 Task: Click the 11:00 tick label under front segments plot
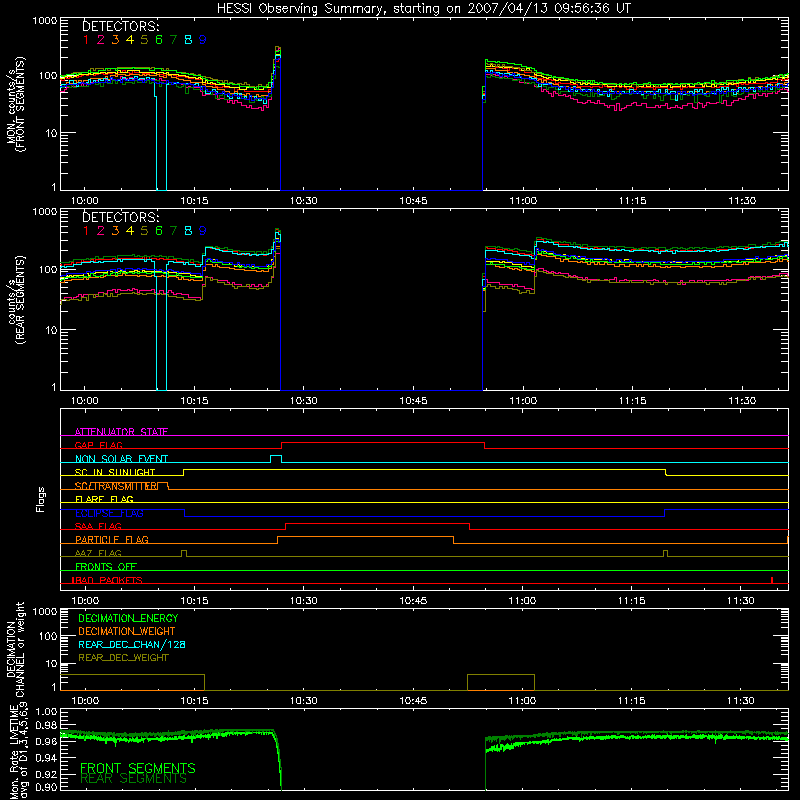[x=523, y=201]
